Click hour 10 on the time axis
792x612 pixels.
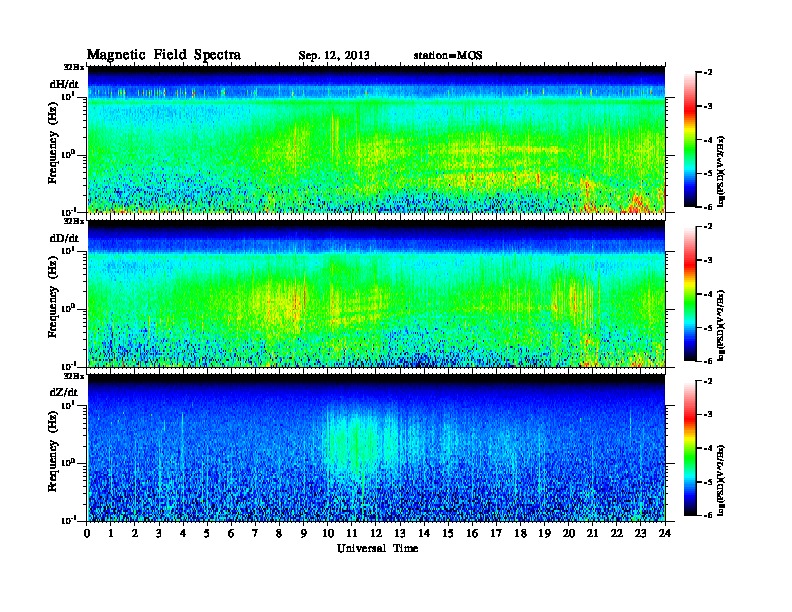328,533
